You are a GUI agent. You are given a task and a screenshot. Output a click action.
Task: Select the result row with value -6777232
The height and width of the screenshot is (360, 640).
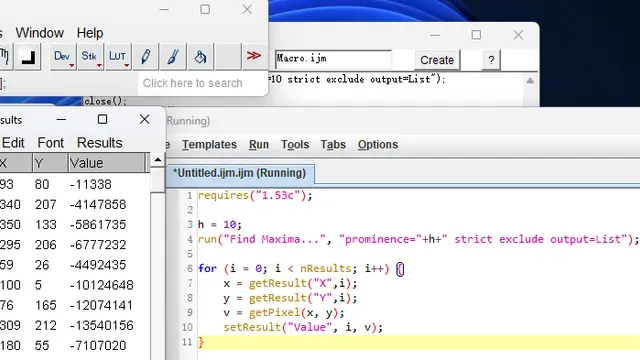[x=75, y=245]
